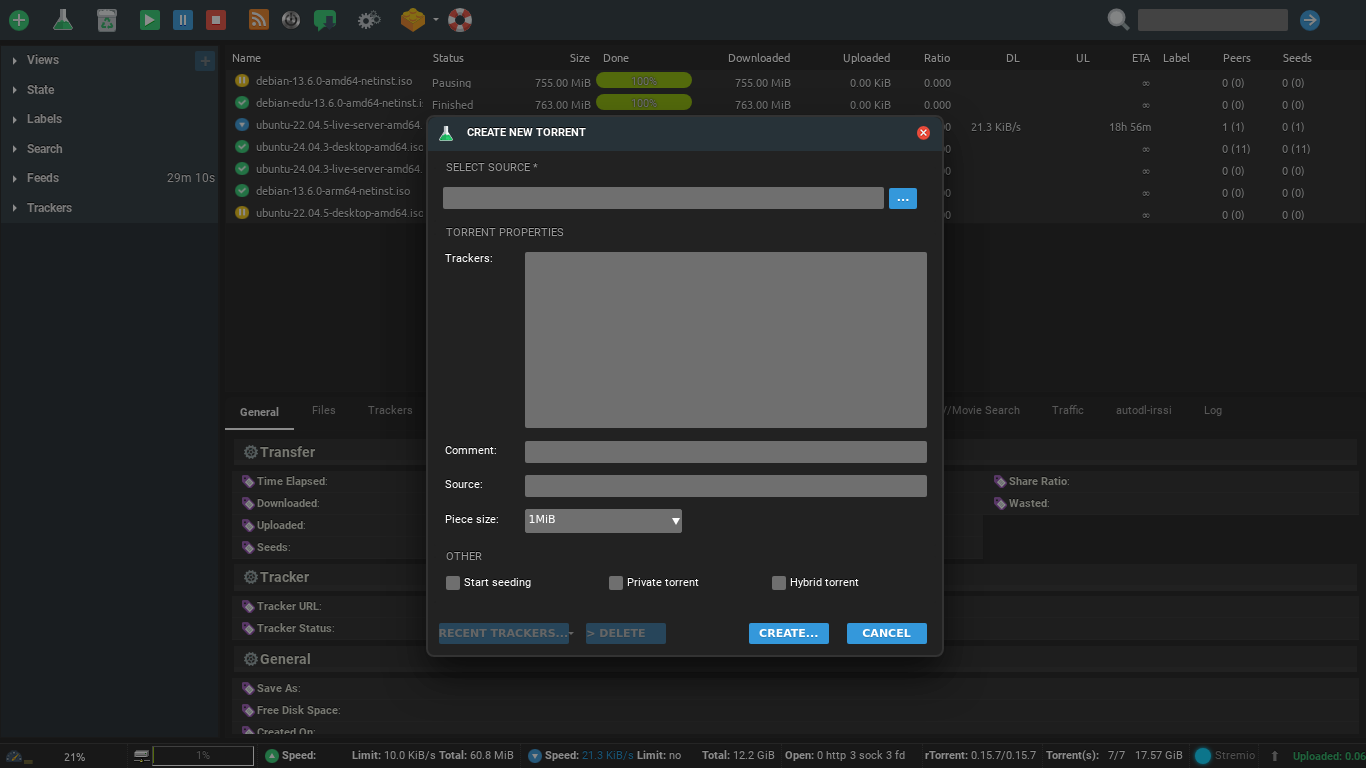Click the download Speed arrow status icon
The width and height of the screenshot is (1366, 768).
point(535,756)
